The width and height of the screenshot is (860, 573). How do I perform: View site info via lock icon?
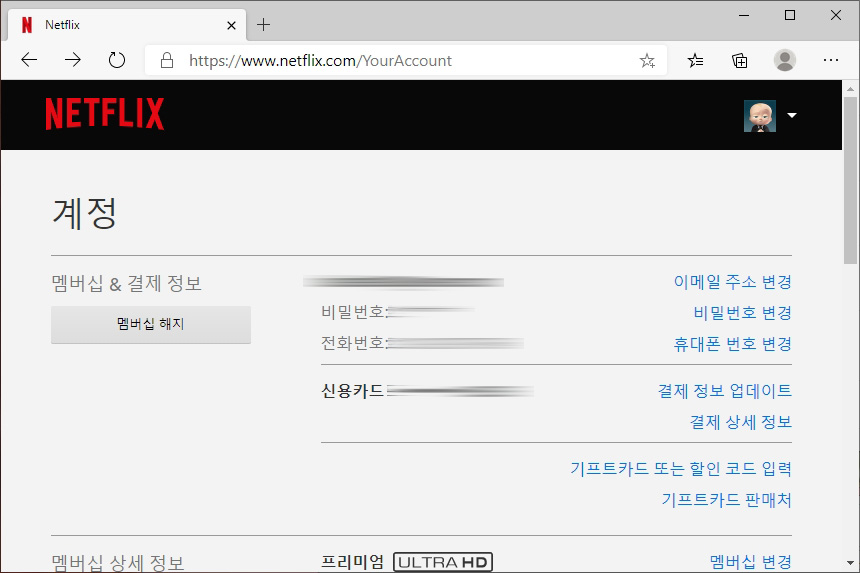[167, 60]
